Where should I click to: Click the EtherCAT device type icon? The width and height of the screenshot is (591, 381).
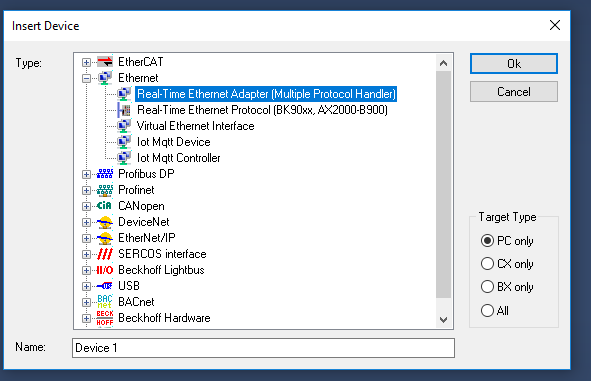point(105,62)
